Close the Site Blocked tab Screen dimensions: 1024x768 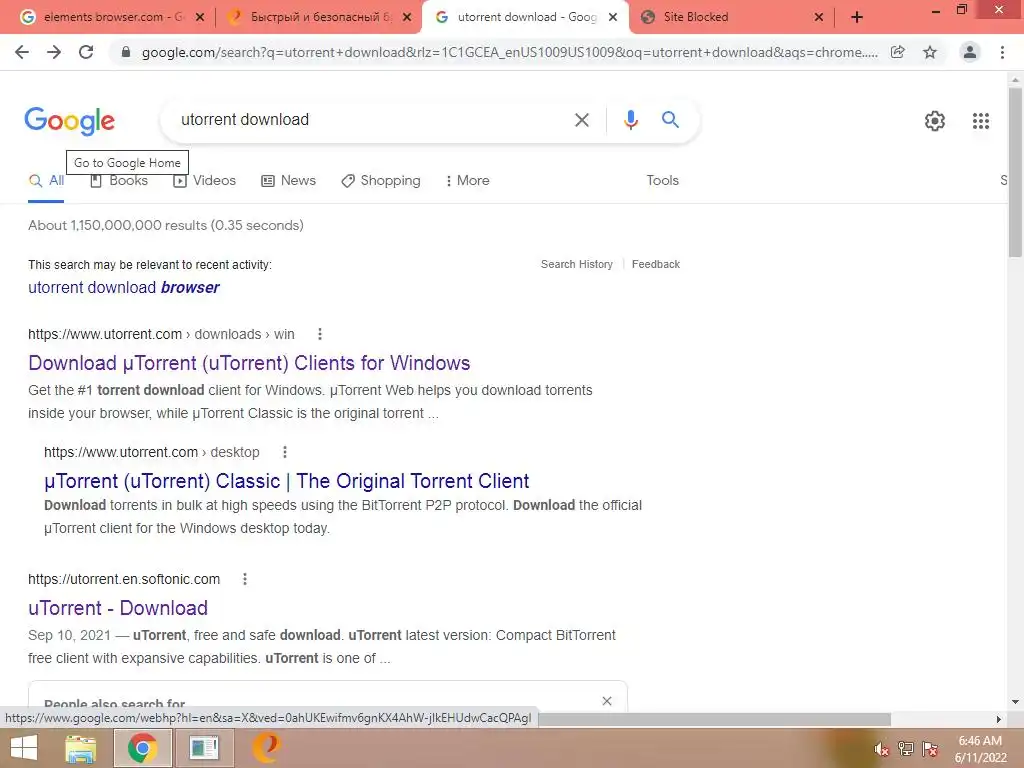(818, 18)
